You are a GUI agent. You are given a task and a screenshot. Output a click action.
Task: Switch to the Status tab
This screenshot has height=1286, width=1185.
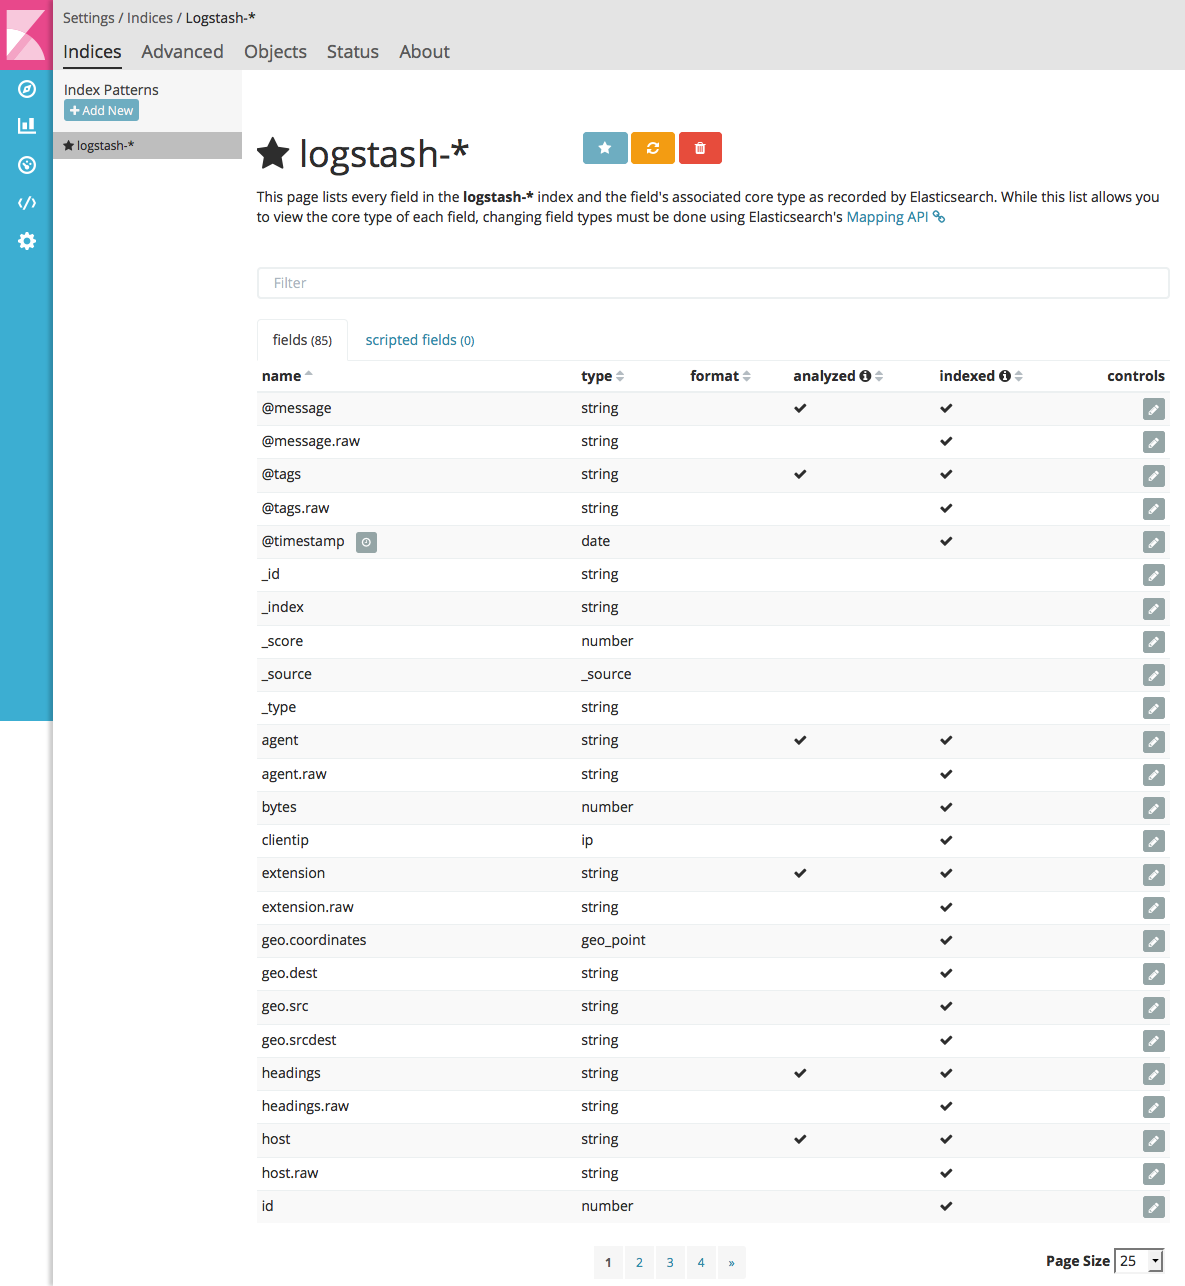click(x=353, y=52)
